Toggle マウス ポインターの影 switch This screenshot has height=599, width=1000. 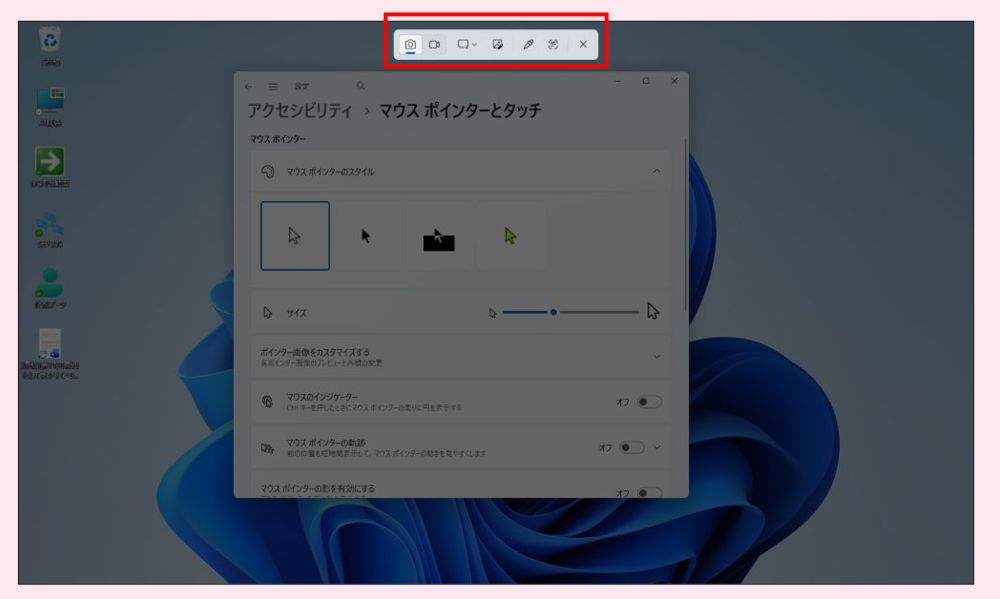pyautogui.click(x=649, y=493)
